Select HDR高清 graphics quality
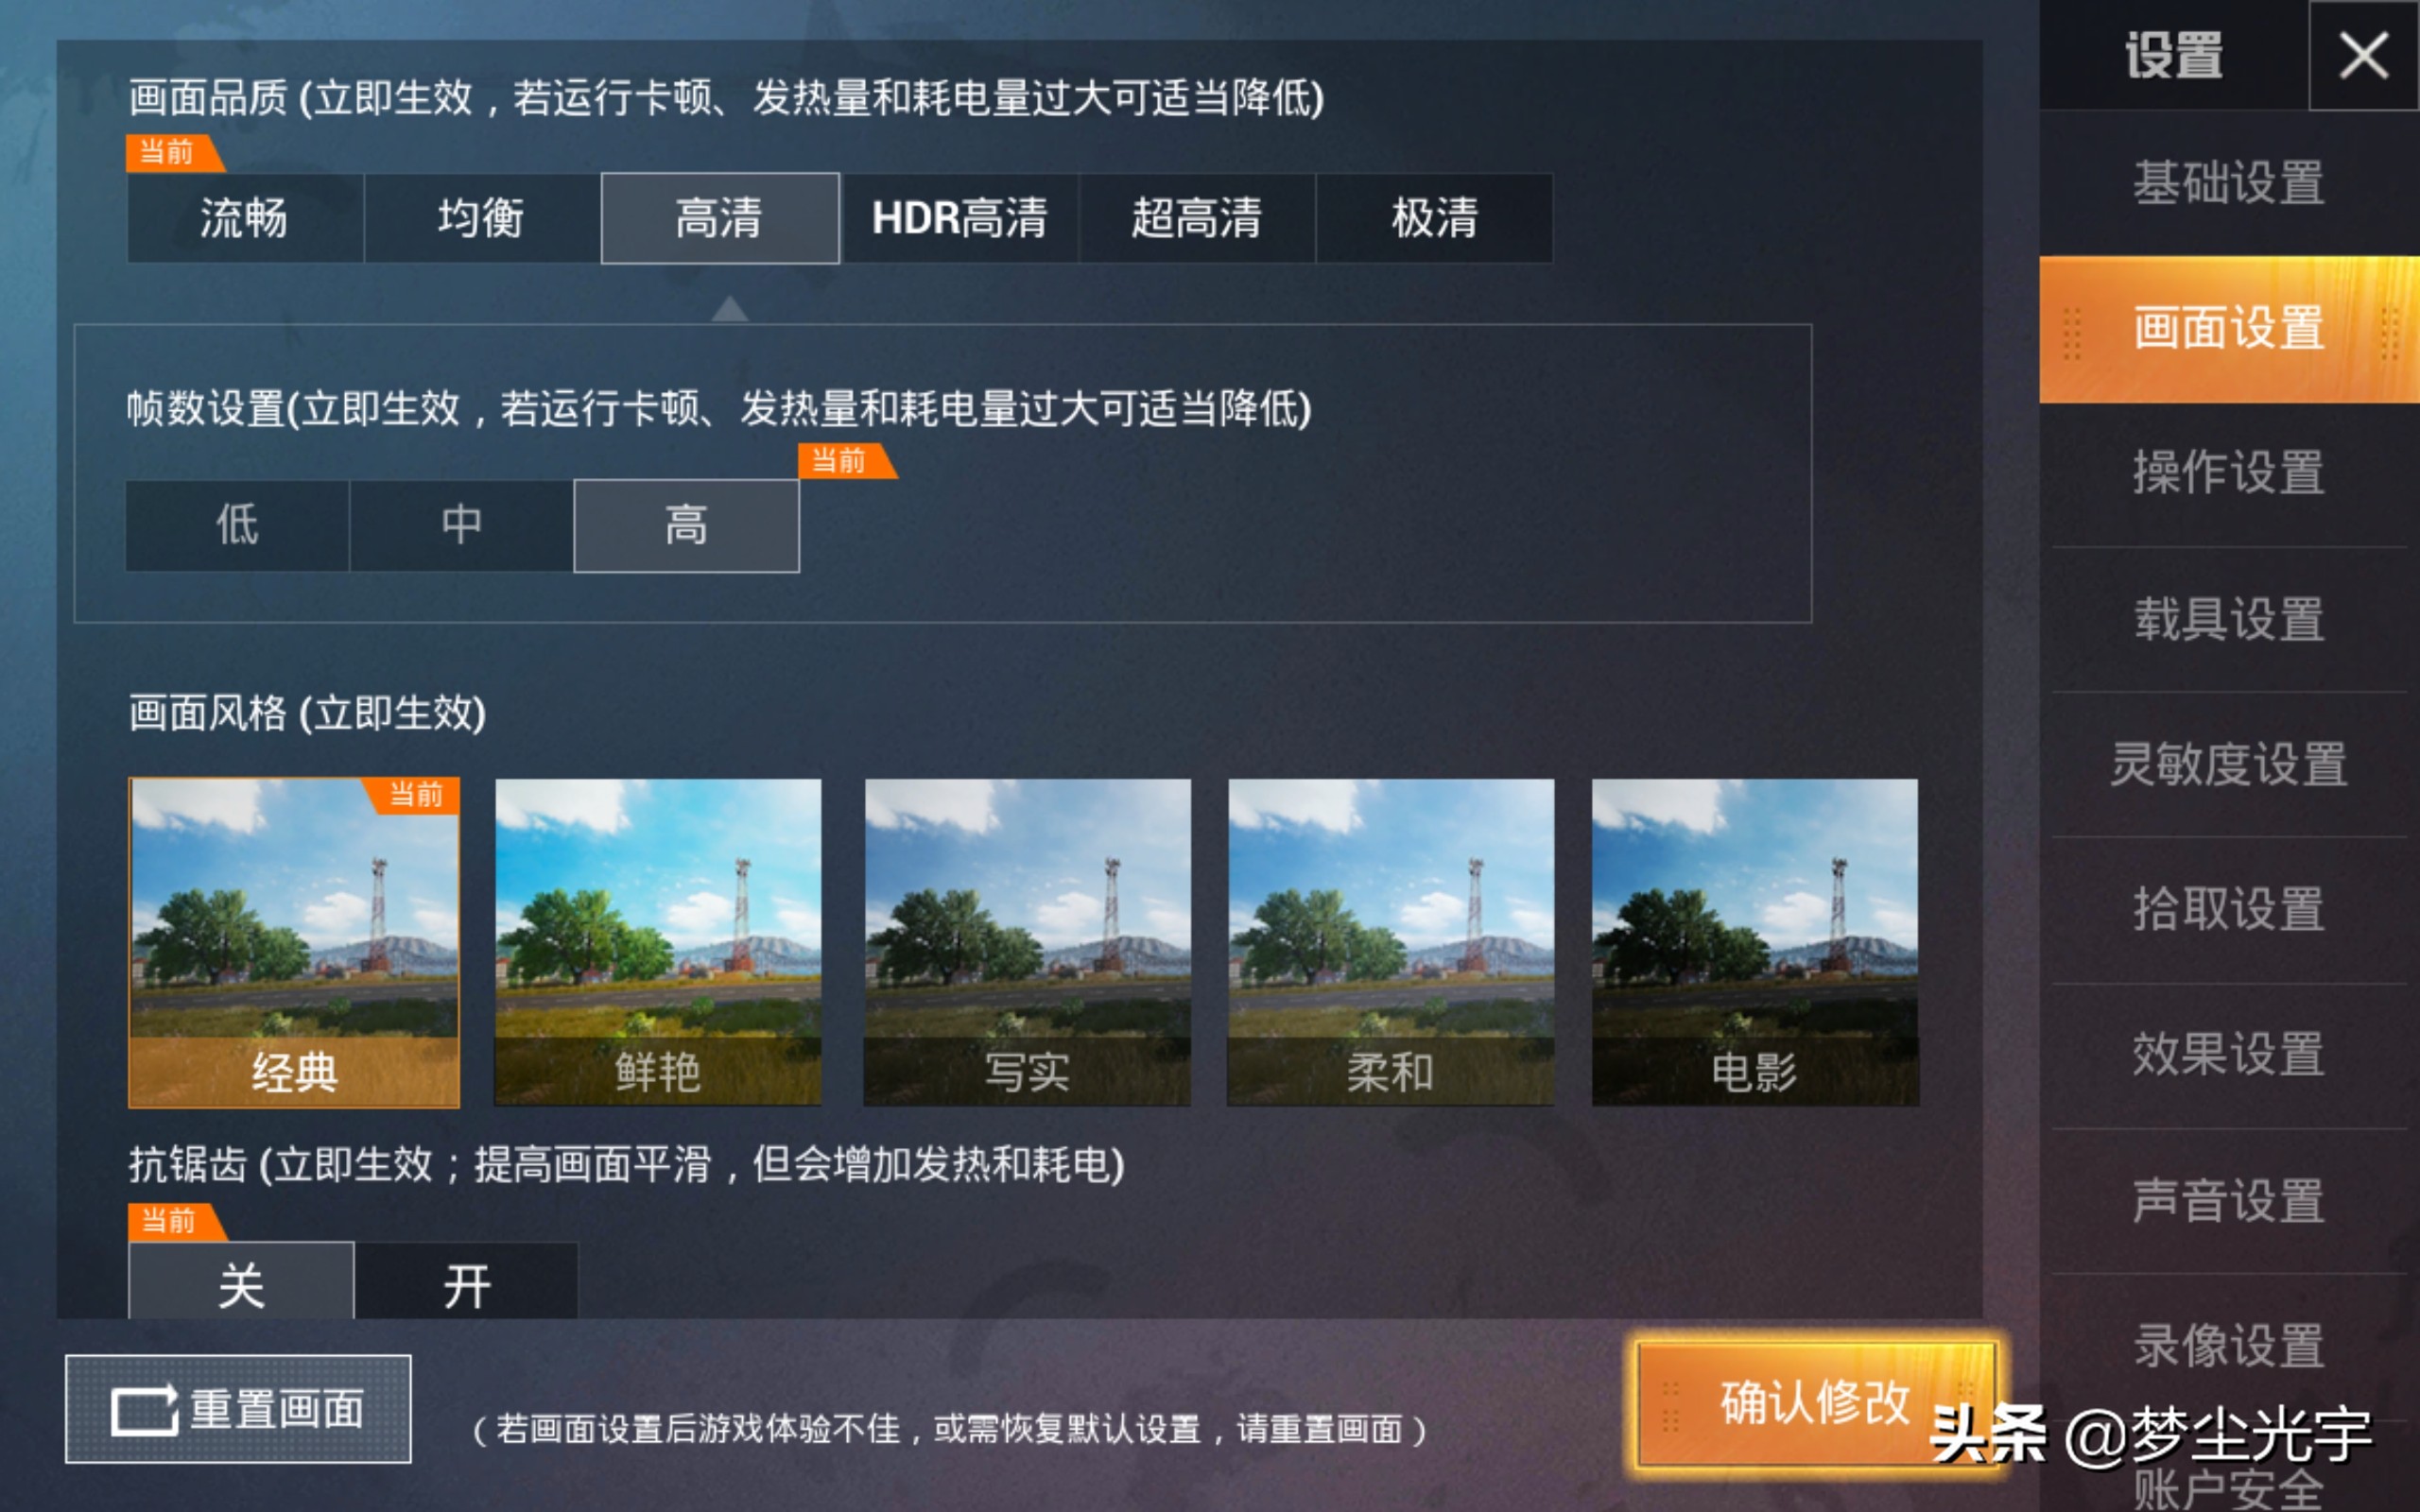Screen dimensions: 2420x1512 (960, 218)
